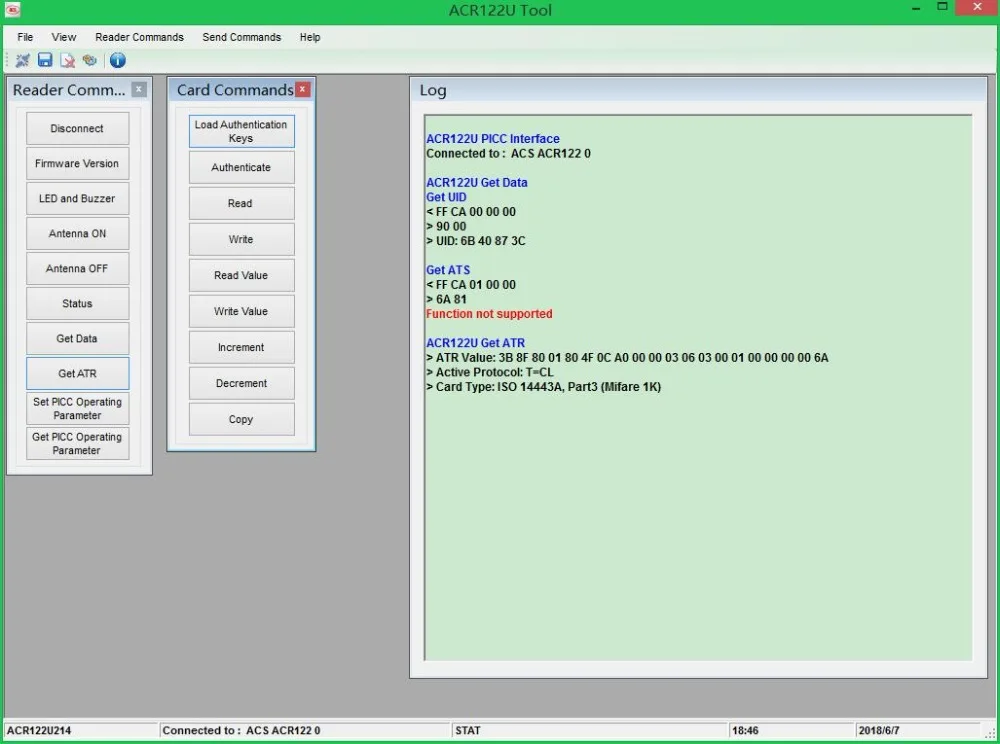Click the Status button
Screen dimensions: 1000x744
(77, 303)
